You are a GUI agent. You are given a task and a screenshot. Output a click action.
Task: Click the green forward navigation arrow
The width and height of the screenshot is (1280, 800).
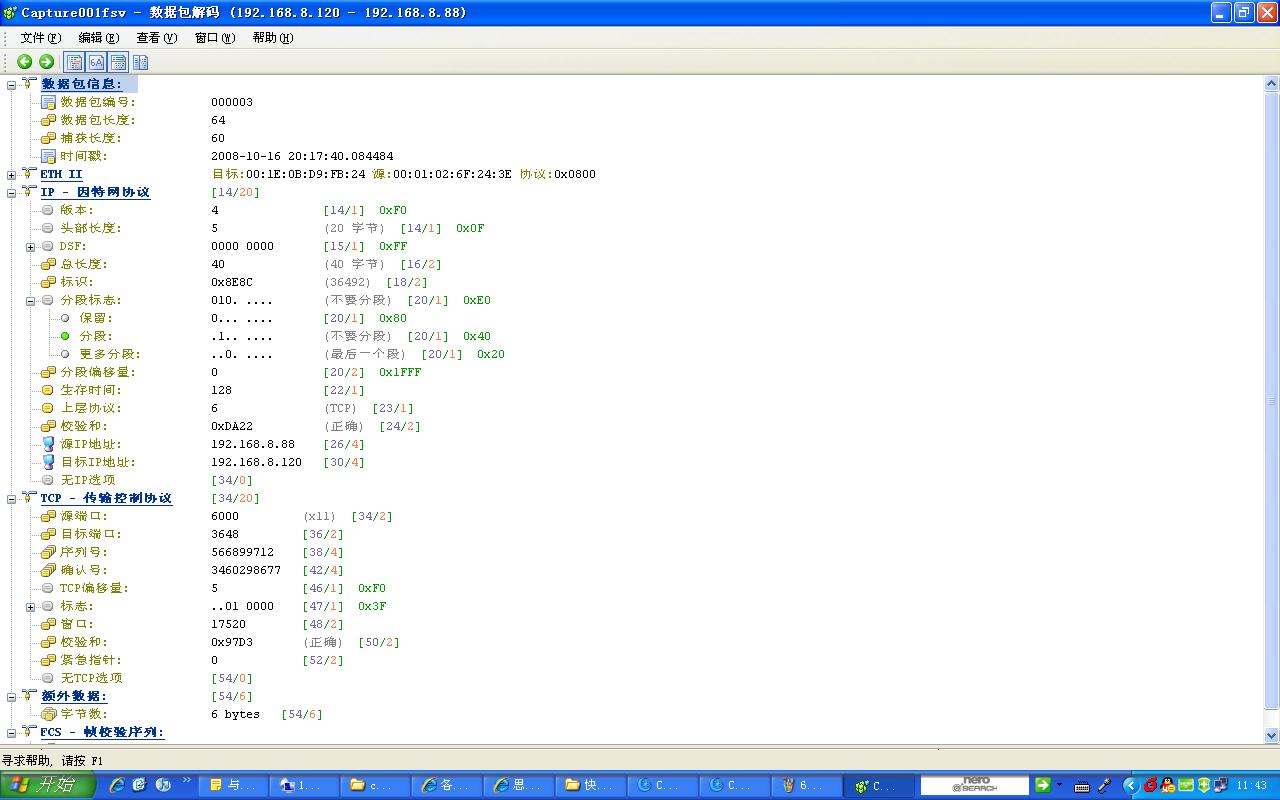point(46,61)
